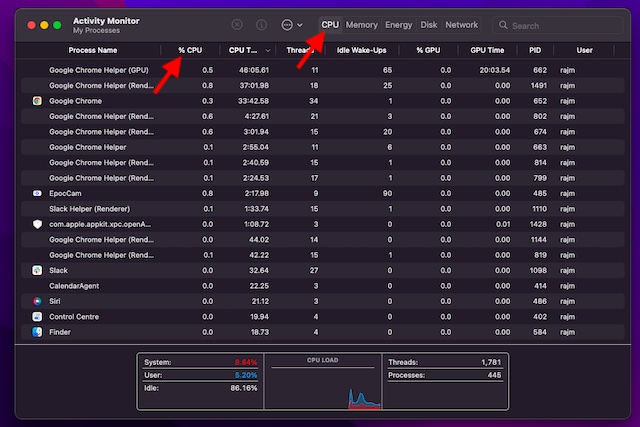
Task: Select the Siri process name
Action: click(55, 301)
